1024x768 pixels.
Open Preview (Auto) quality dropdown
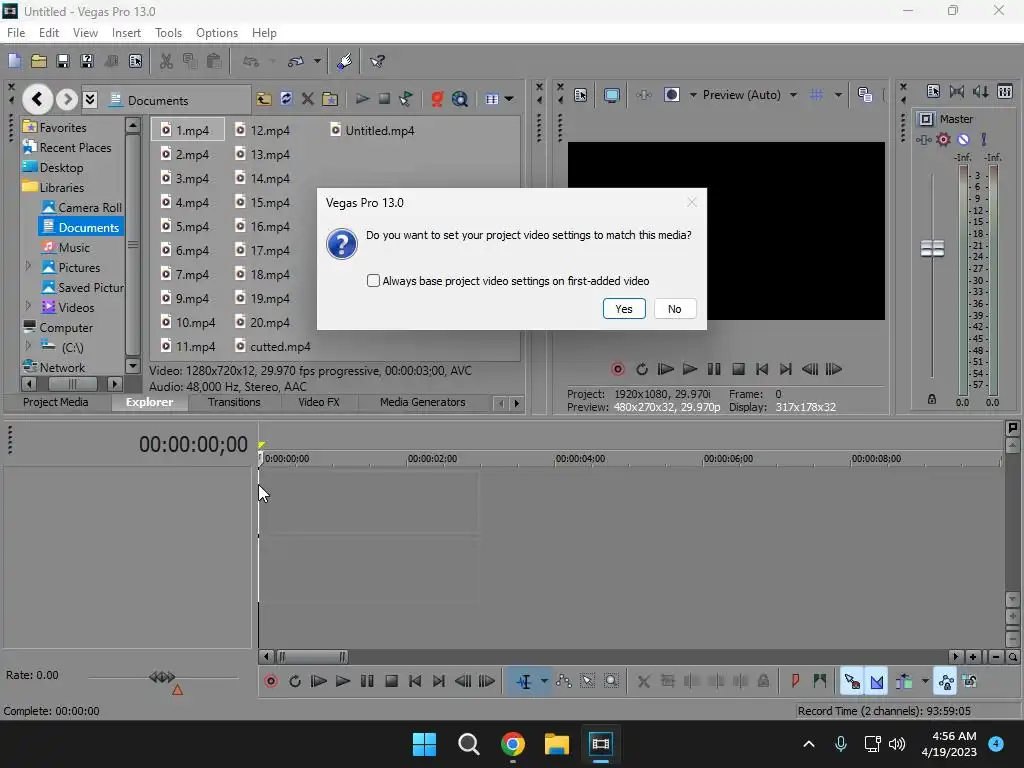793,95
